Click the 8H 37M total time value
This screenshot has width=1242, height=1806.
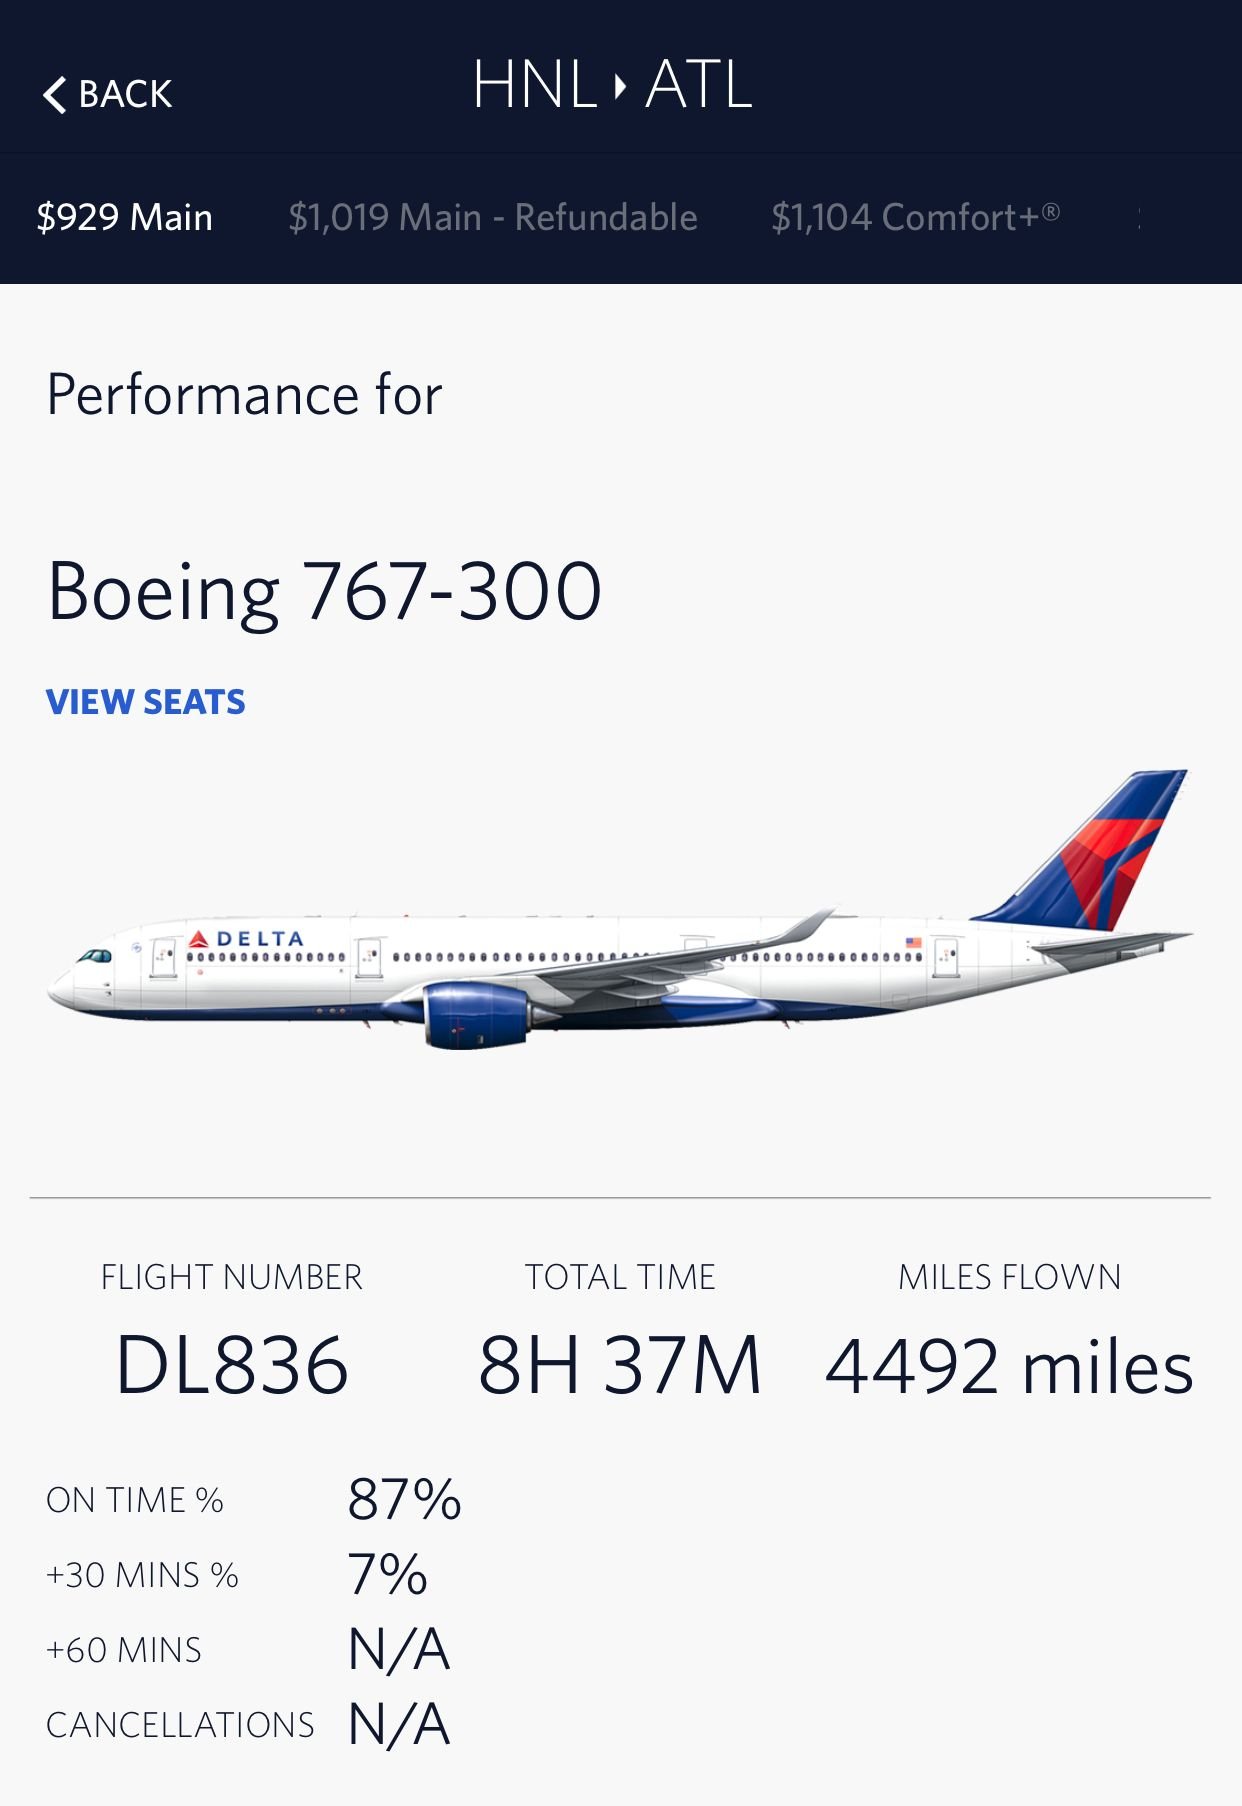(620, 1366)
